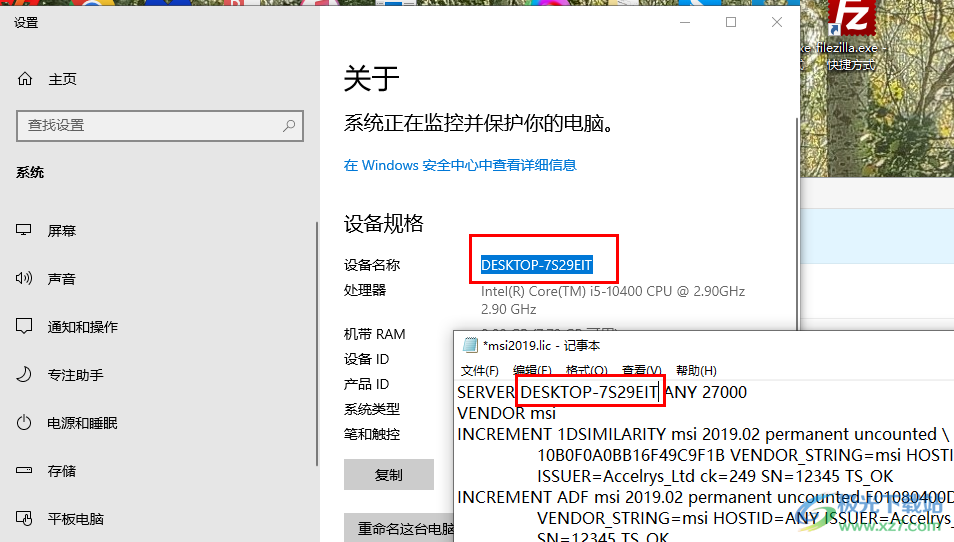Click the INCREMENT 1DSIMILARITY line in Notepad
The height and width of the screenshot is (542, 954).
point(703,434)
